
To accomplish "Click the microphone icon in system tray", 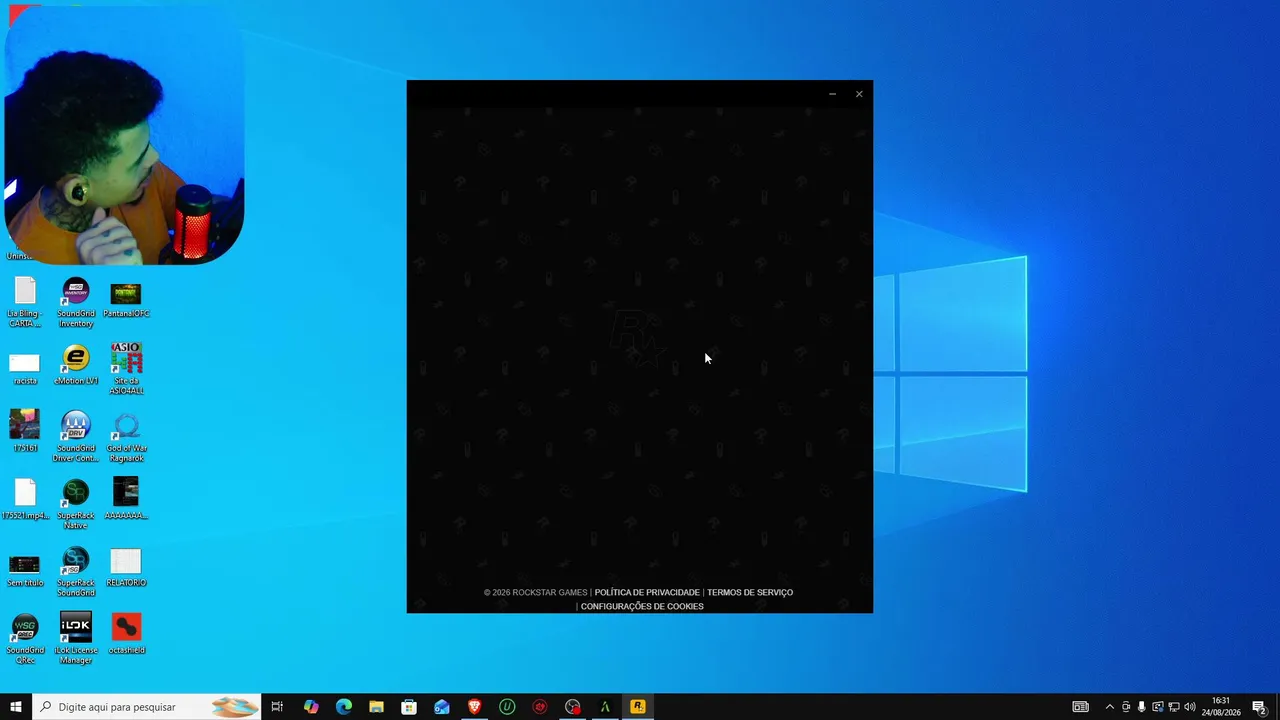I will [1142, 707].
